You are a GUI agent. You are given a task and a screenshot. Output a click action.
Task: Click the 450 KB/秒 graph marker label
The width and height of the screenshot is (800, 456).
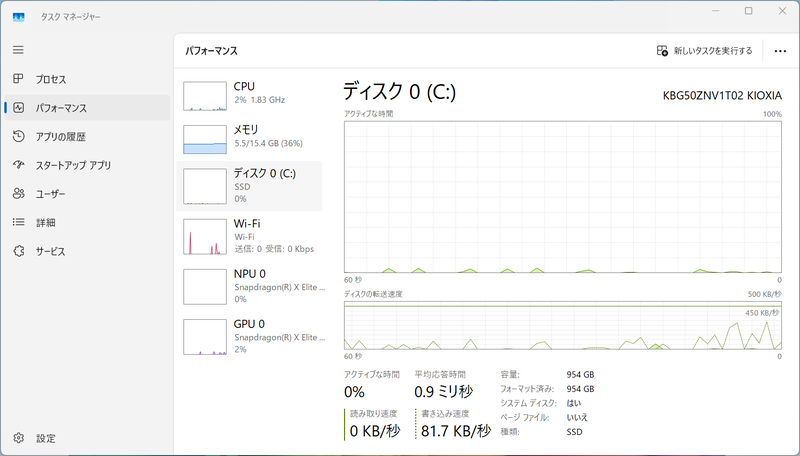click(x=762, y=313)
